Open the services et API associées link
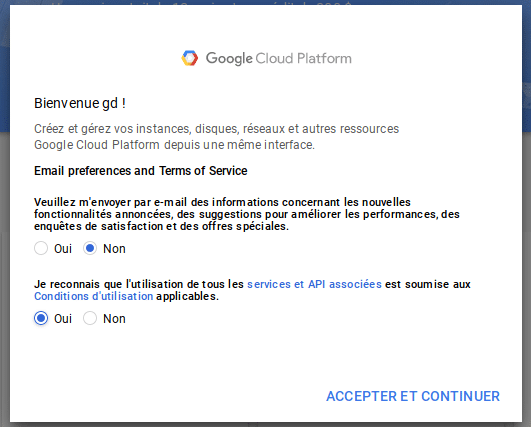531x427 pixels. tap(314, 284)
